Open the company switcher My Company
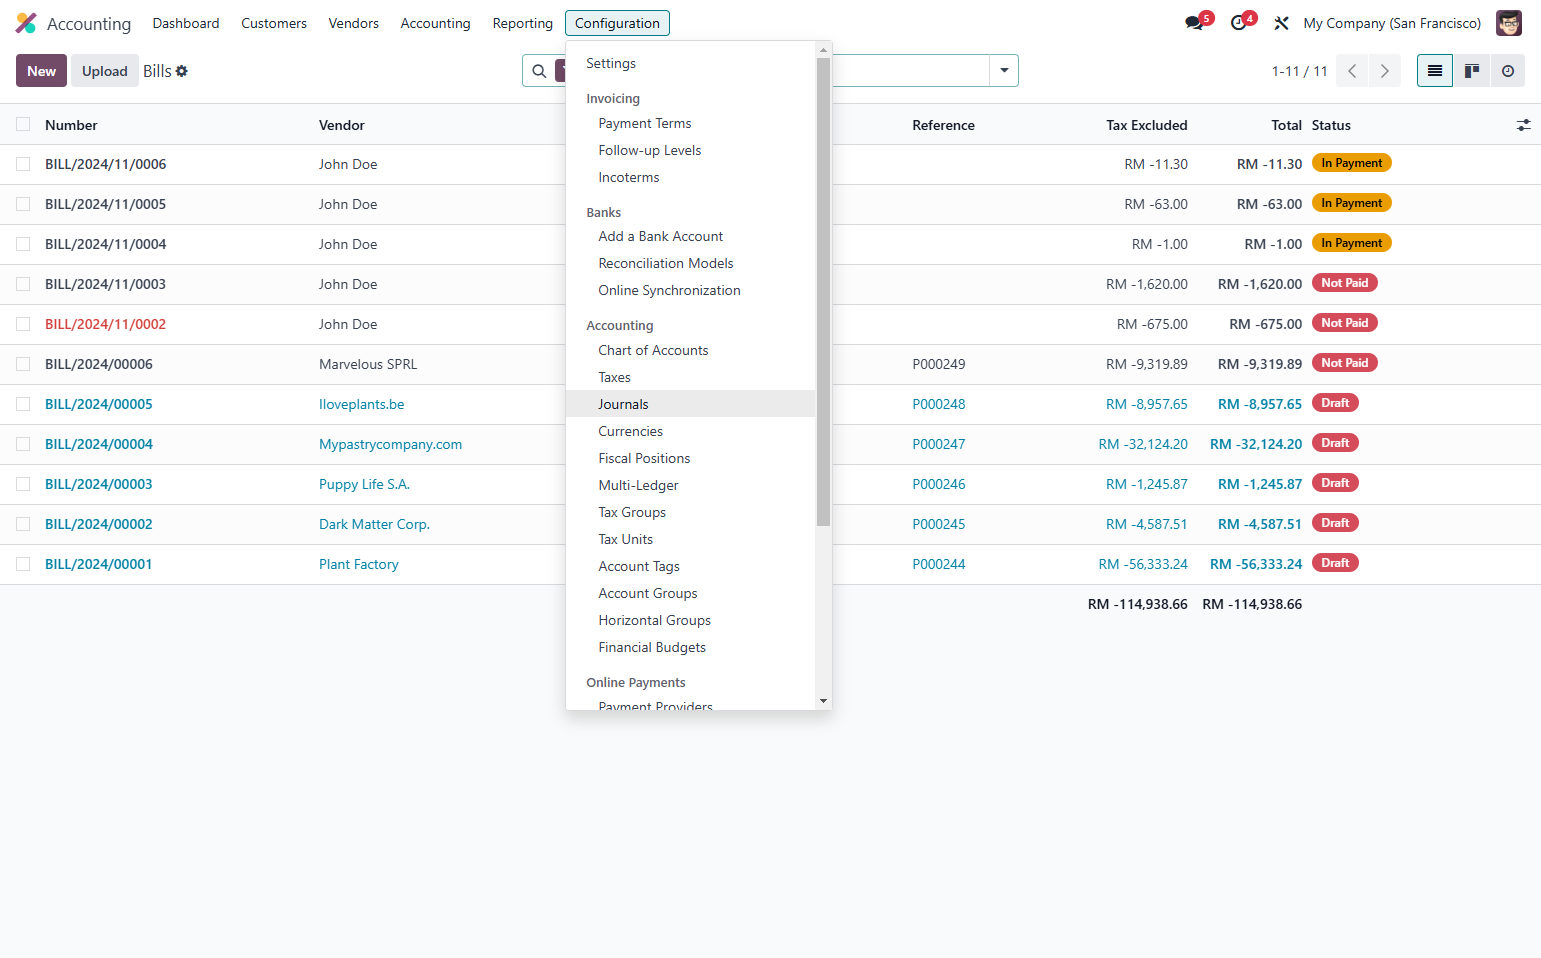Viewport: 1541px width, 958px height. (1392, 23)
